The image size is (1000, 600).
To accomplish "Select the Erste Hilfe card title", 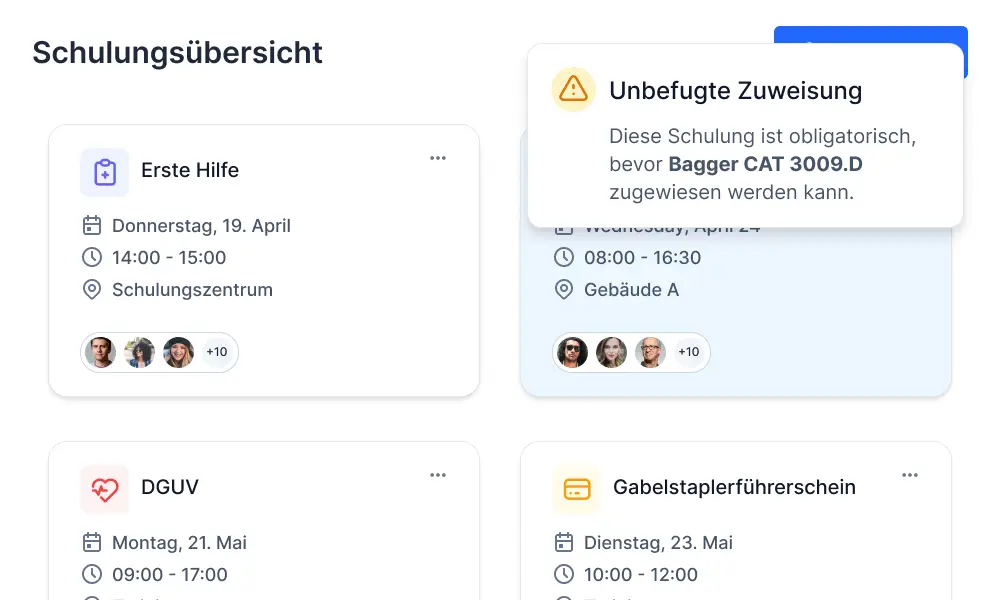I will coord(190,170).
